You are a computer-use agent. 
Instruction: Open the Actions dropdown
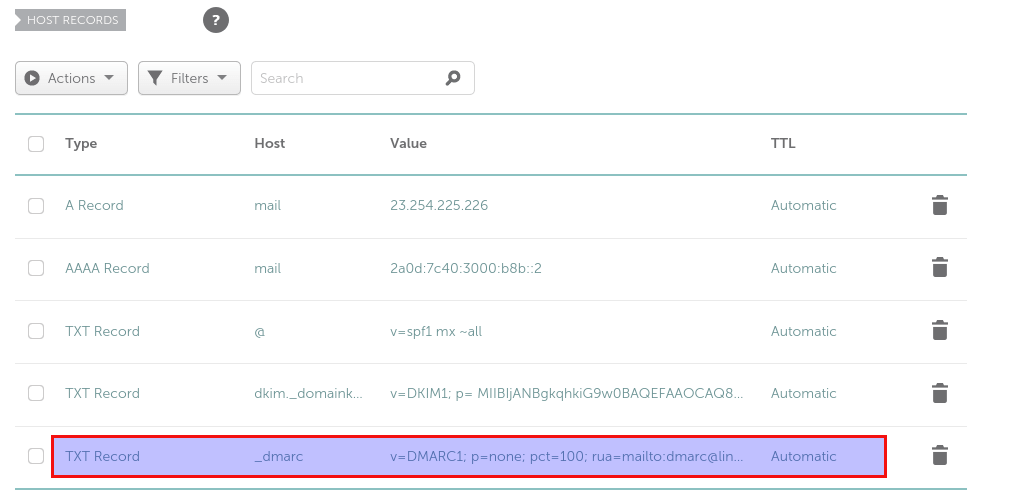pyautogui.click(x=71, y=78)
